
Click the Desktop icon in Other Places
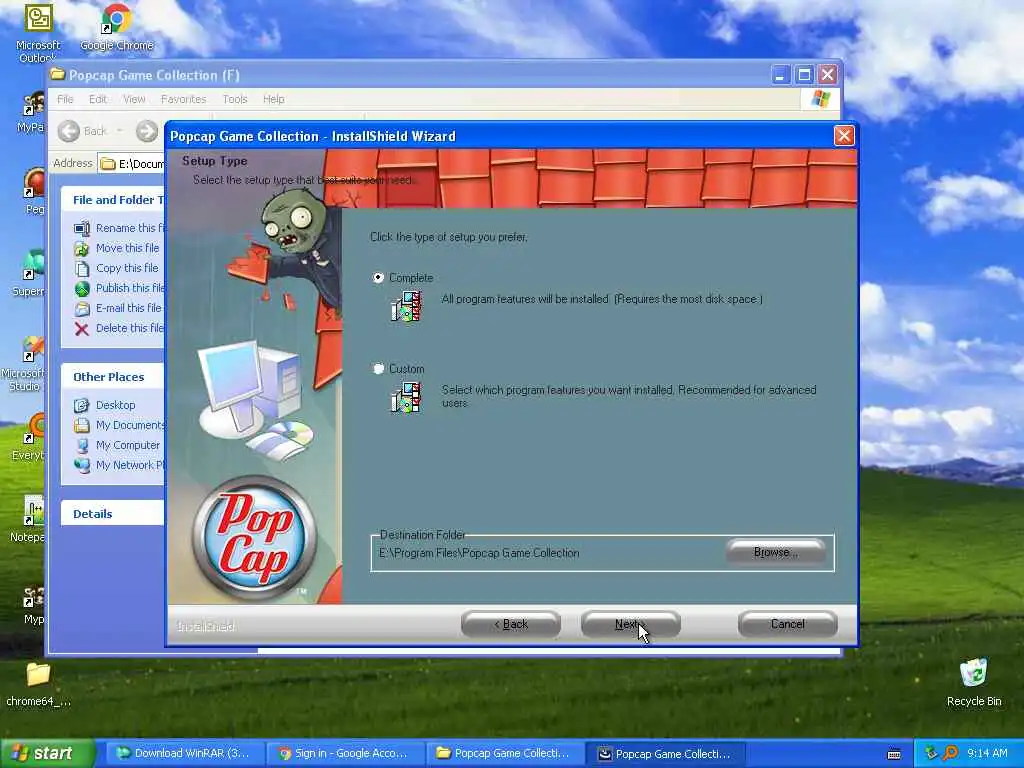(x=82, y=406)
